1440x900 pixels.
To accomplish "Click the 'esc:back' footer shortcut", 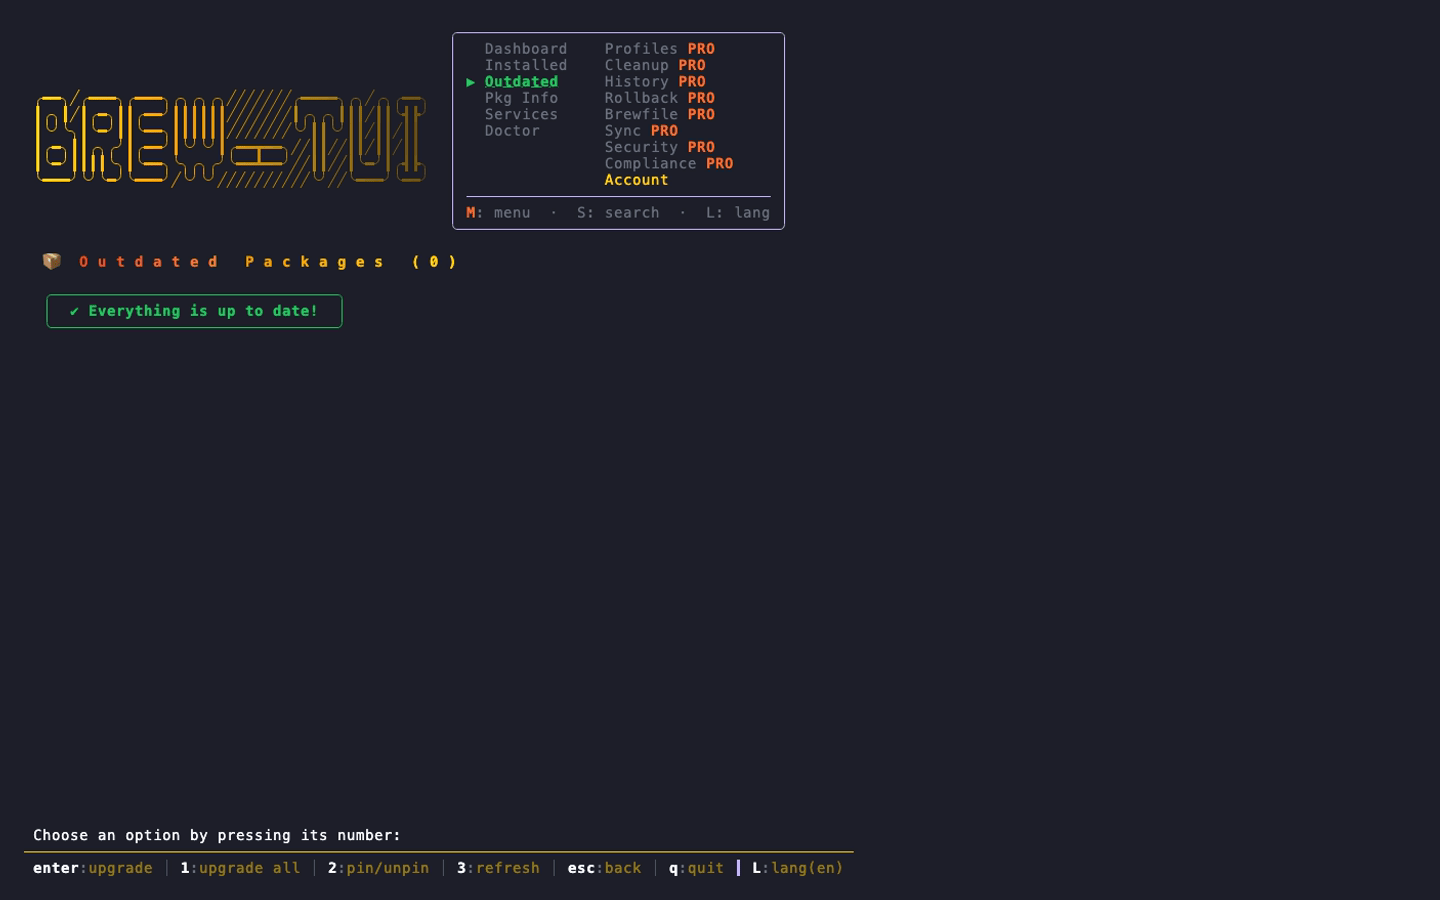I will coord(604,868).
